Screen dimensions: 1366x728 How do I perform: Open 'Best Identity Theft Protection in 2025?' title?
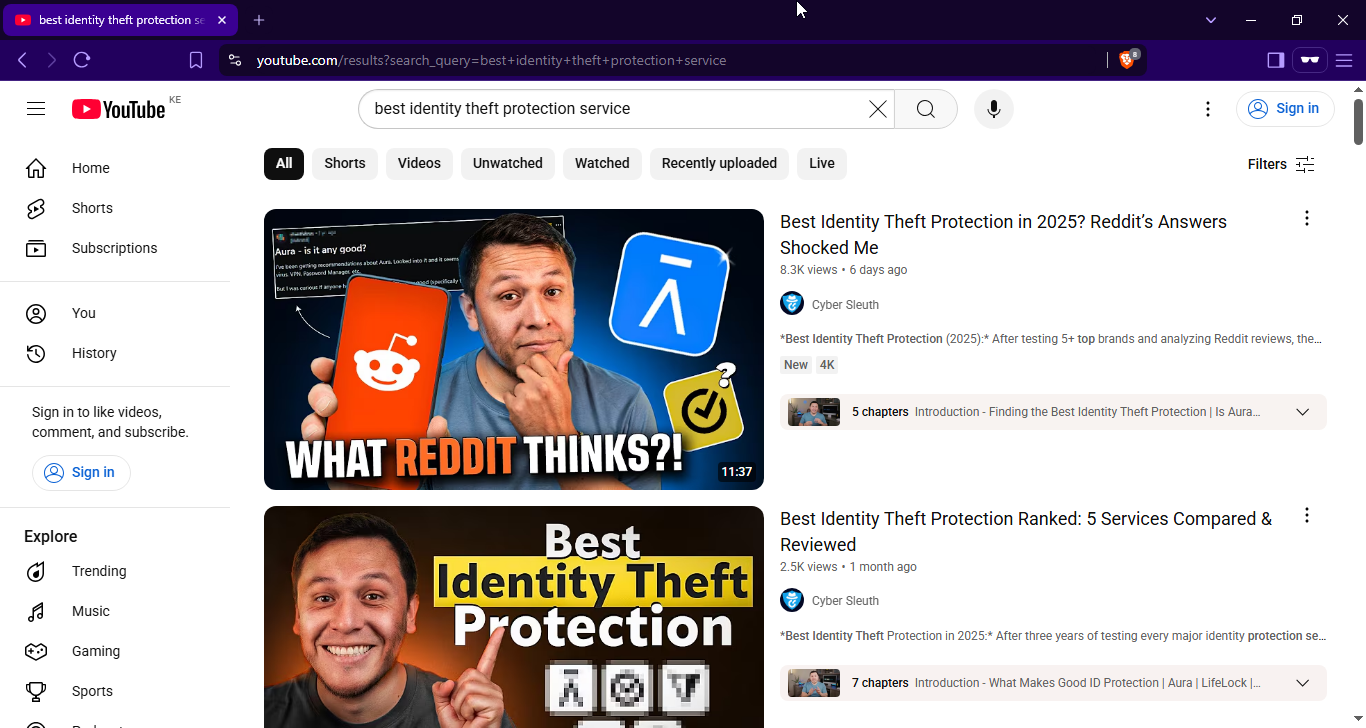(x=1003, y=235)
